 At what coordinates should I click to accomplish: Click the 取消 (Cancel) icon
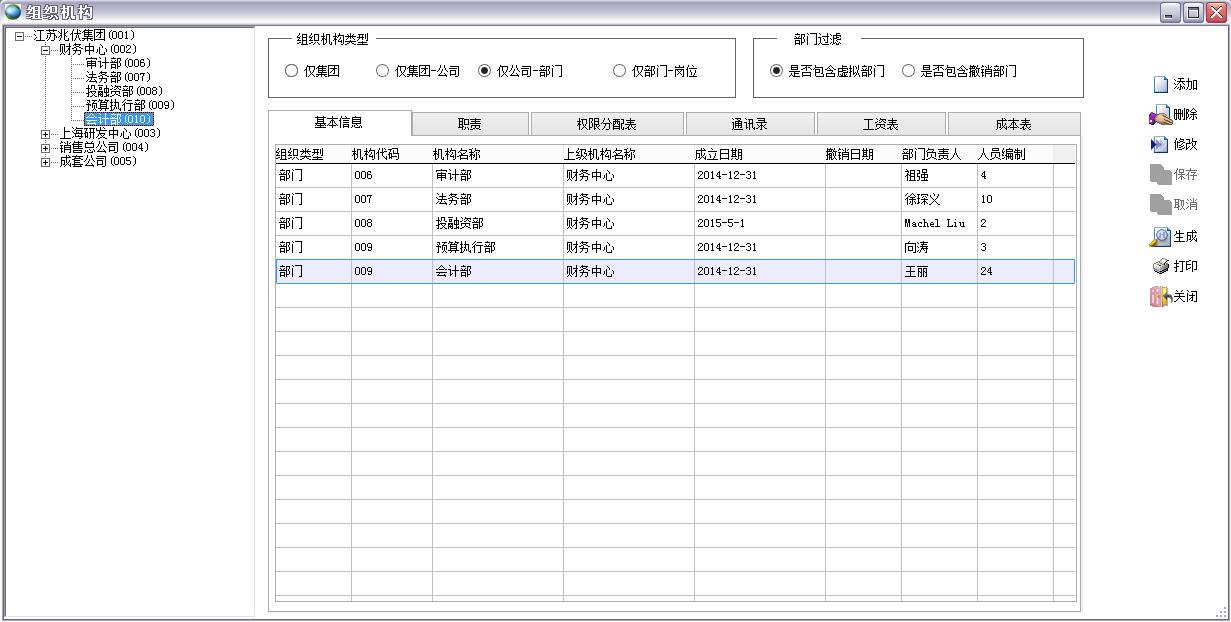(1160, 205)
